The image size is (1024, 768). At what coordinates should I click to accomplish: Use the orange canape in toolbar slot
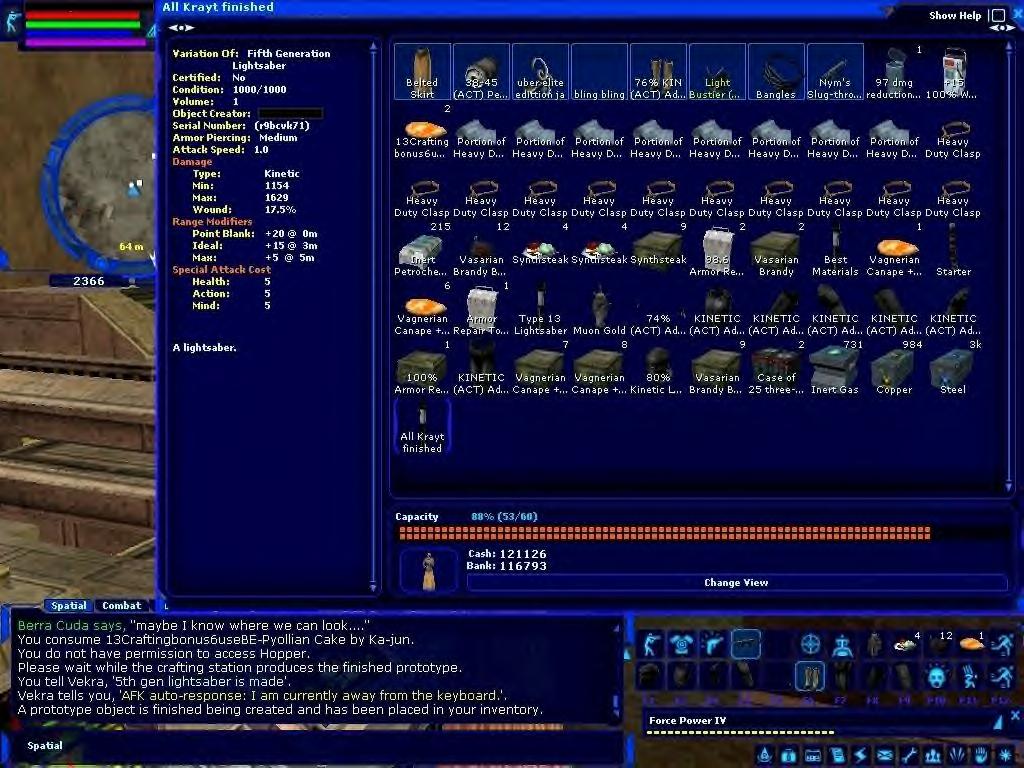pyautogui.click(x=970, y=644)
